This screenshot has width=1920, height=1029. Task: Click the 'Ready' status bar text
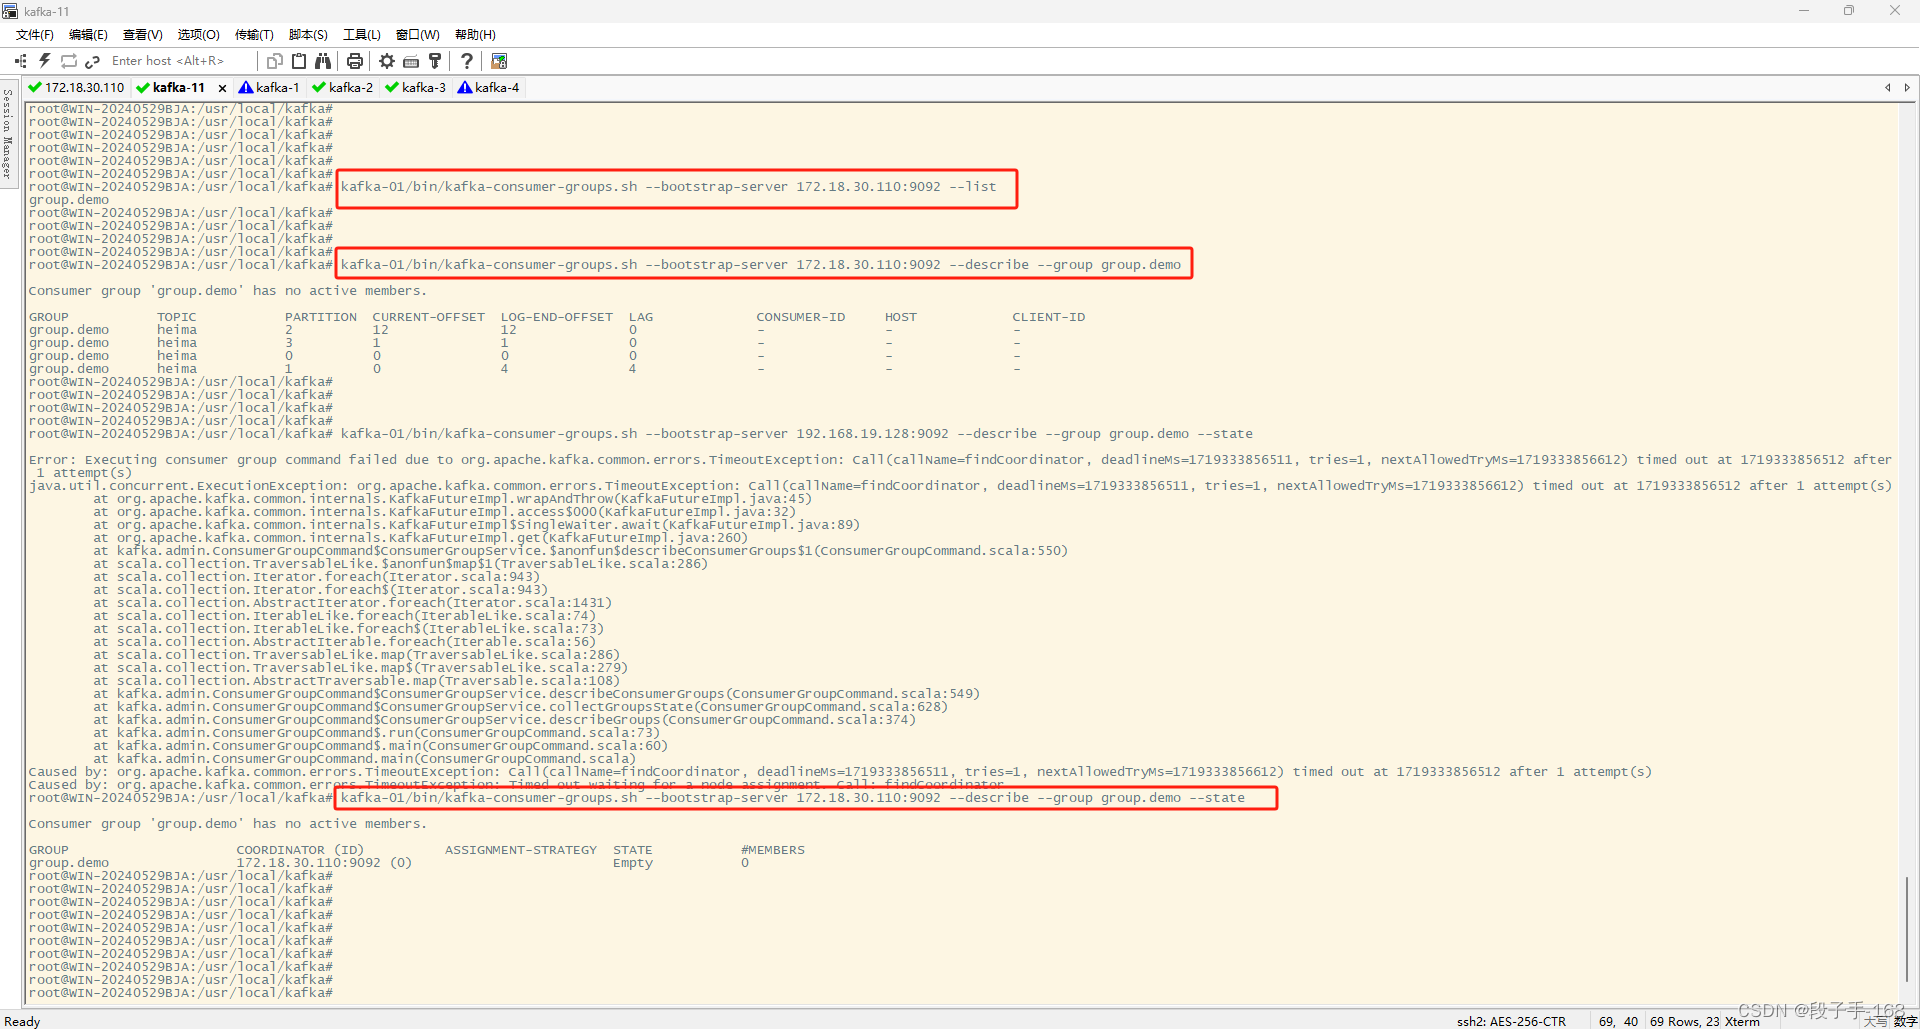(x=22, y=1021)
